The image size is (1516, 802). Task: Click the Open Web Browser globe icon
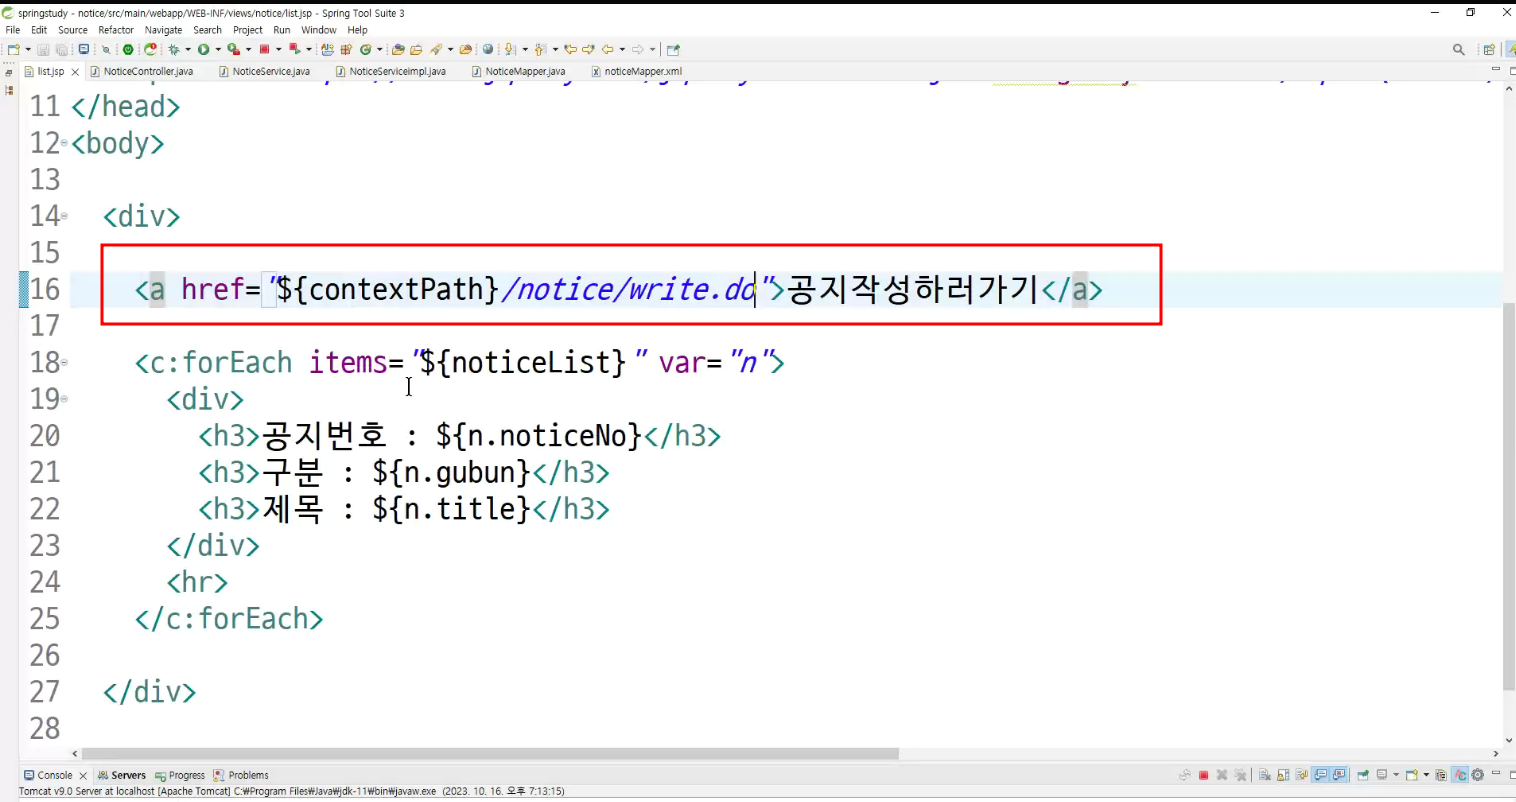click(488, 49)
